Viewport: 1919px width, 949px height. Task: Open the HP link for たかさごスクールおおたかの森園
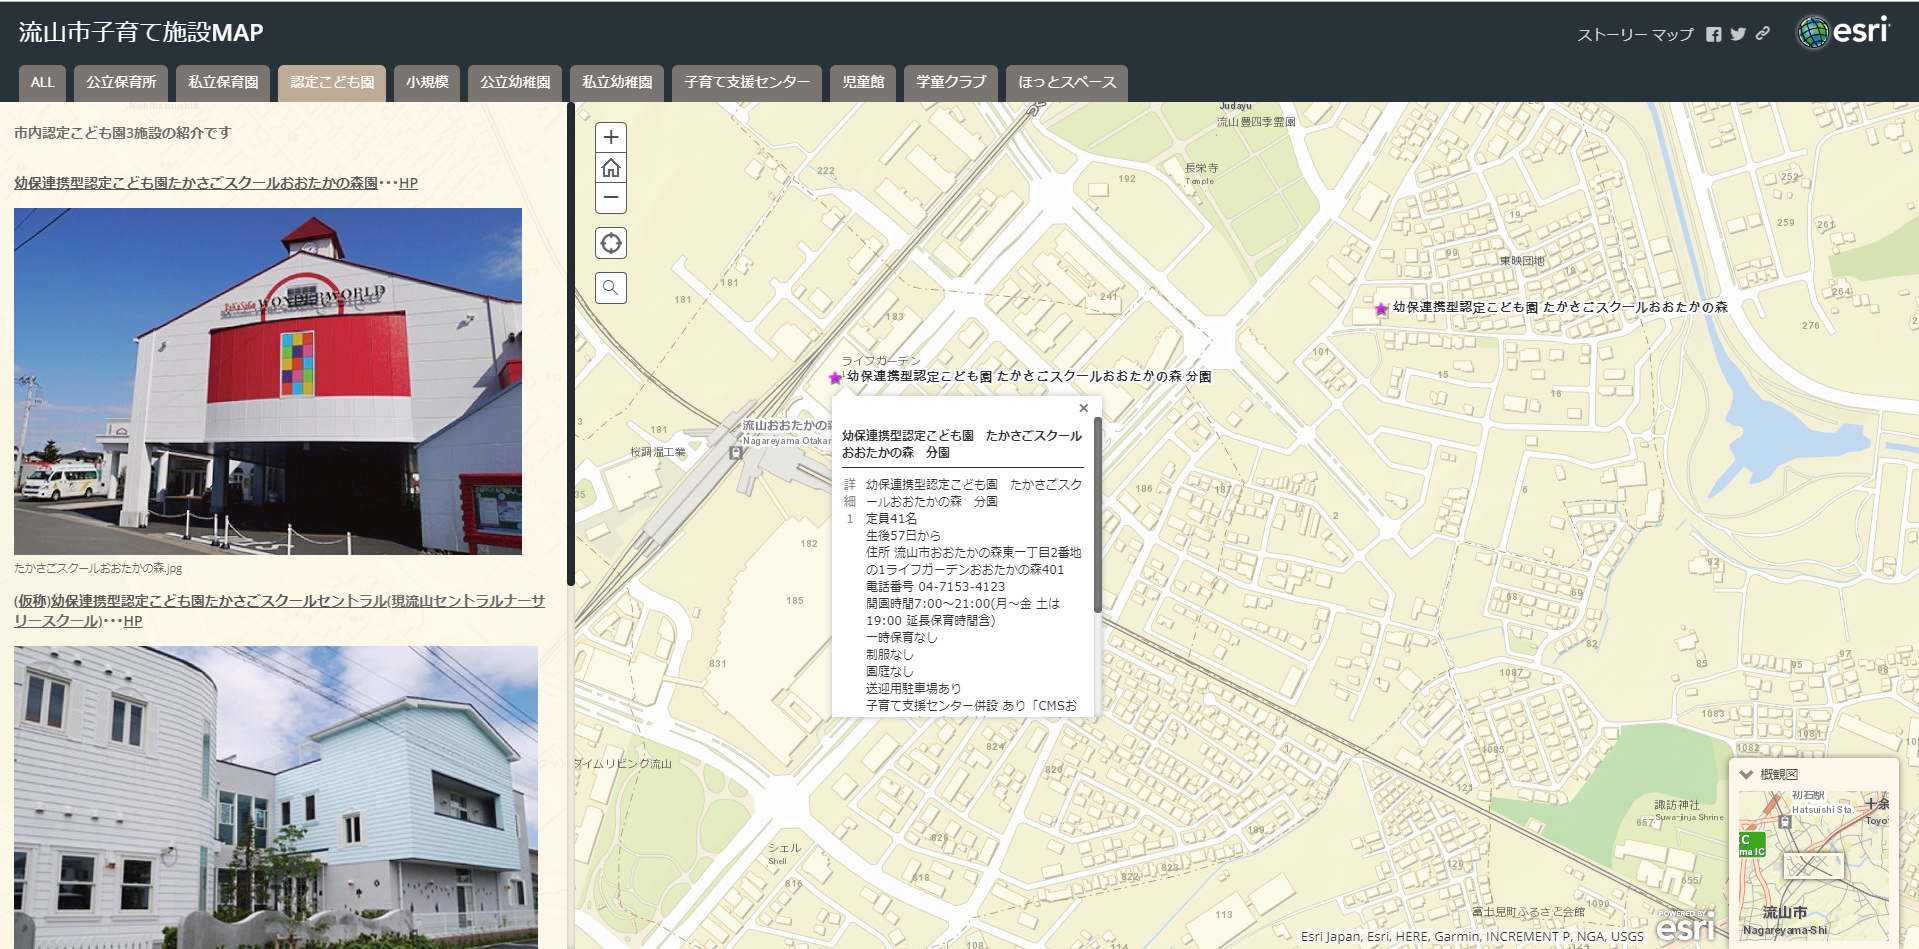coord(407,182)
